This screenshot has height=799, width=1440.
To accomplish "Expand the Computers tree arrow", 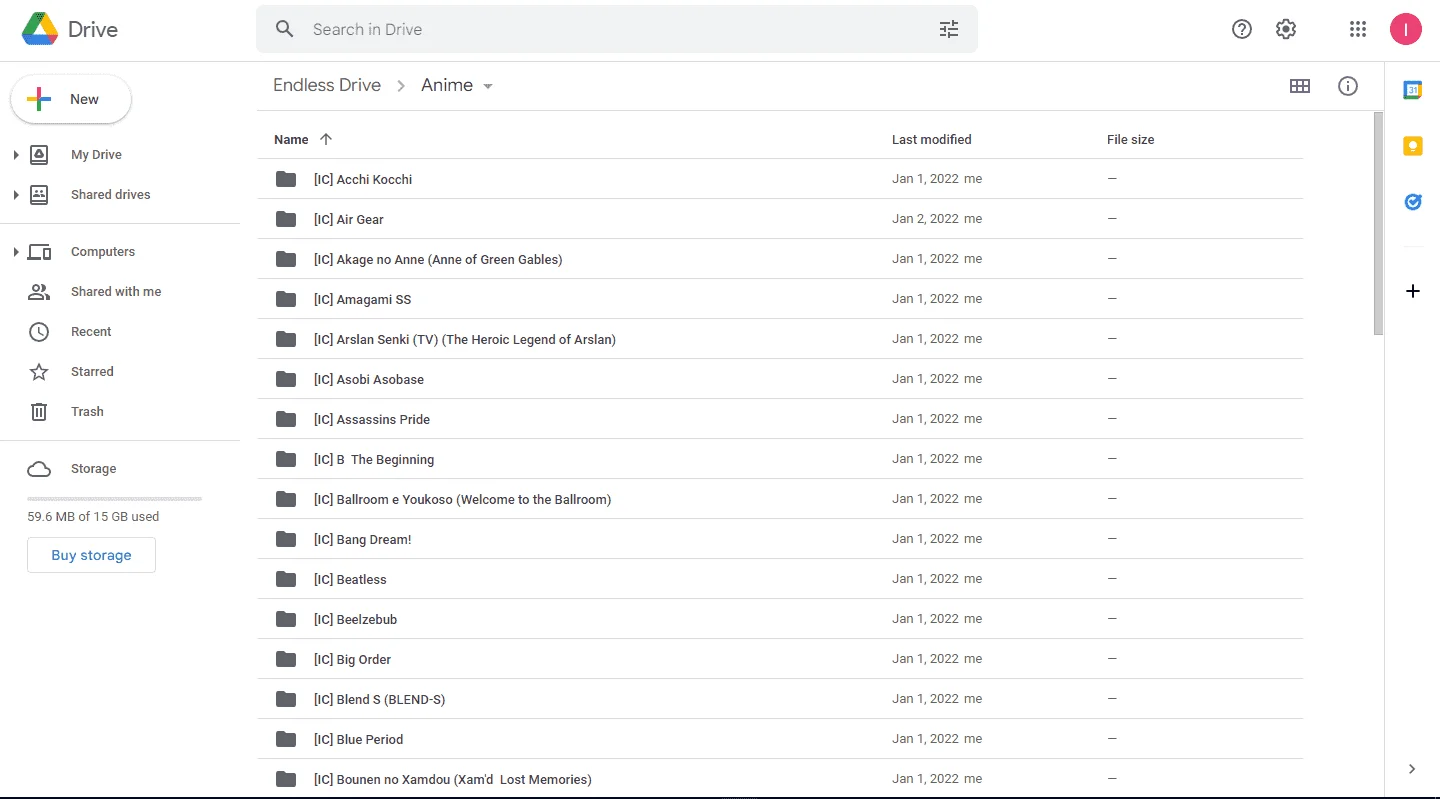I will 16,252.
